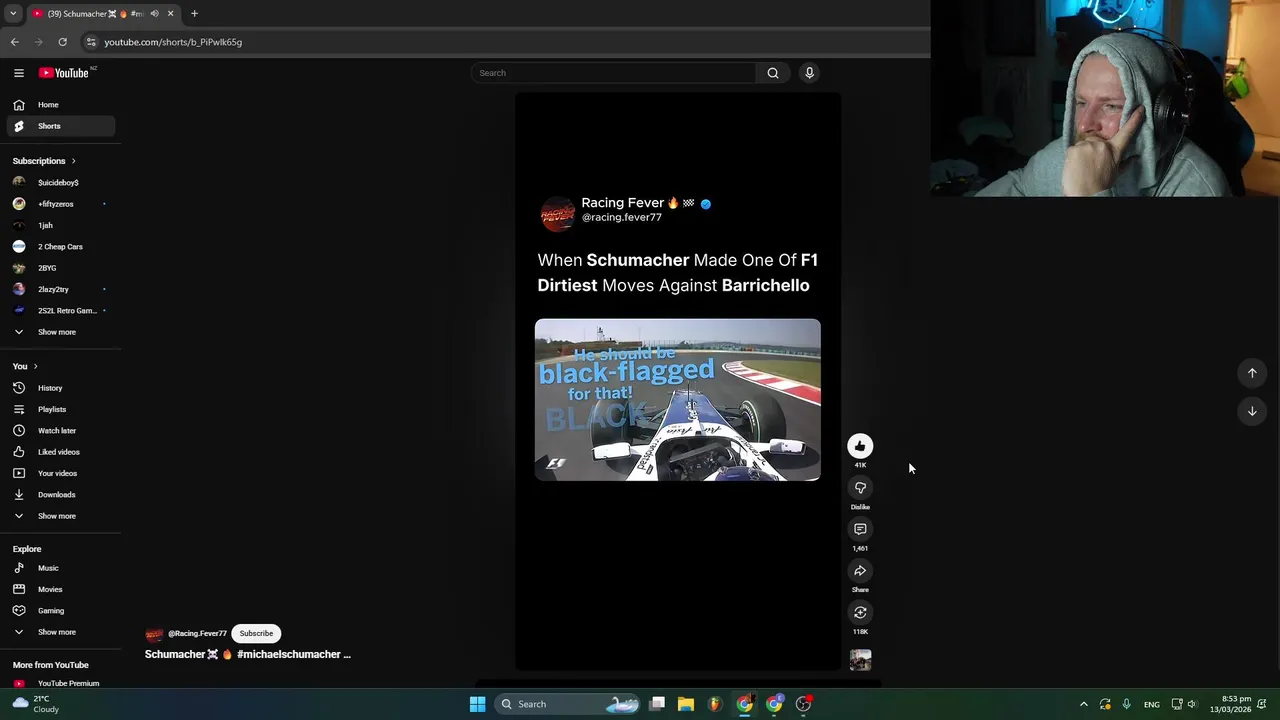The width and height of the screenshot is (1280, 720).
Task: Open the comments on the short
Action: click(860, 529)
